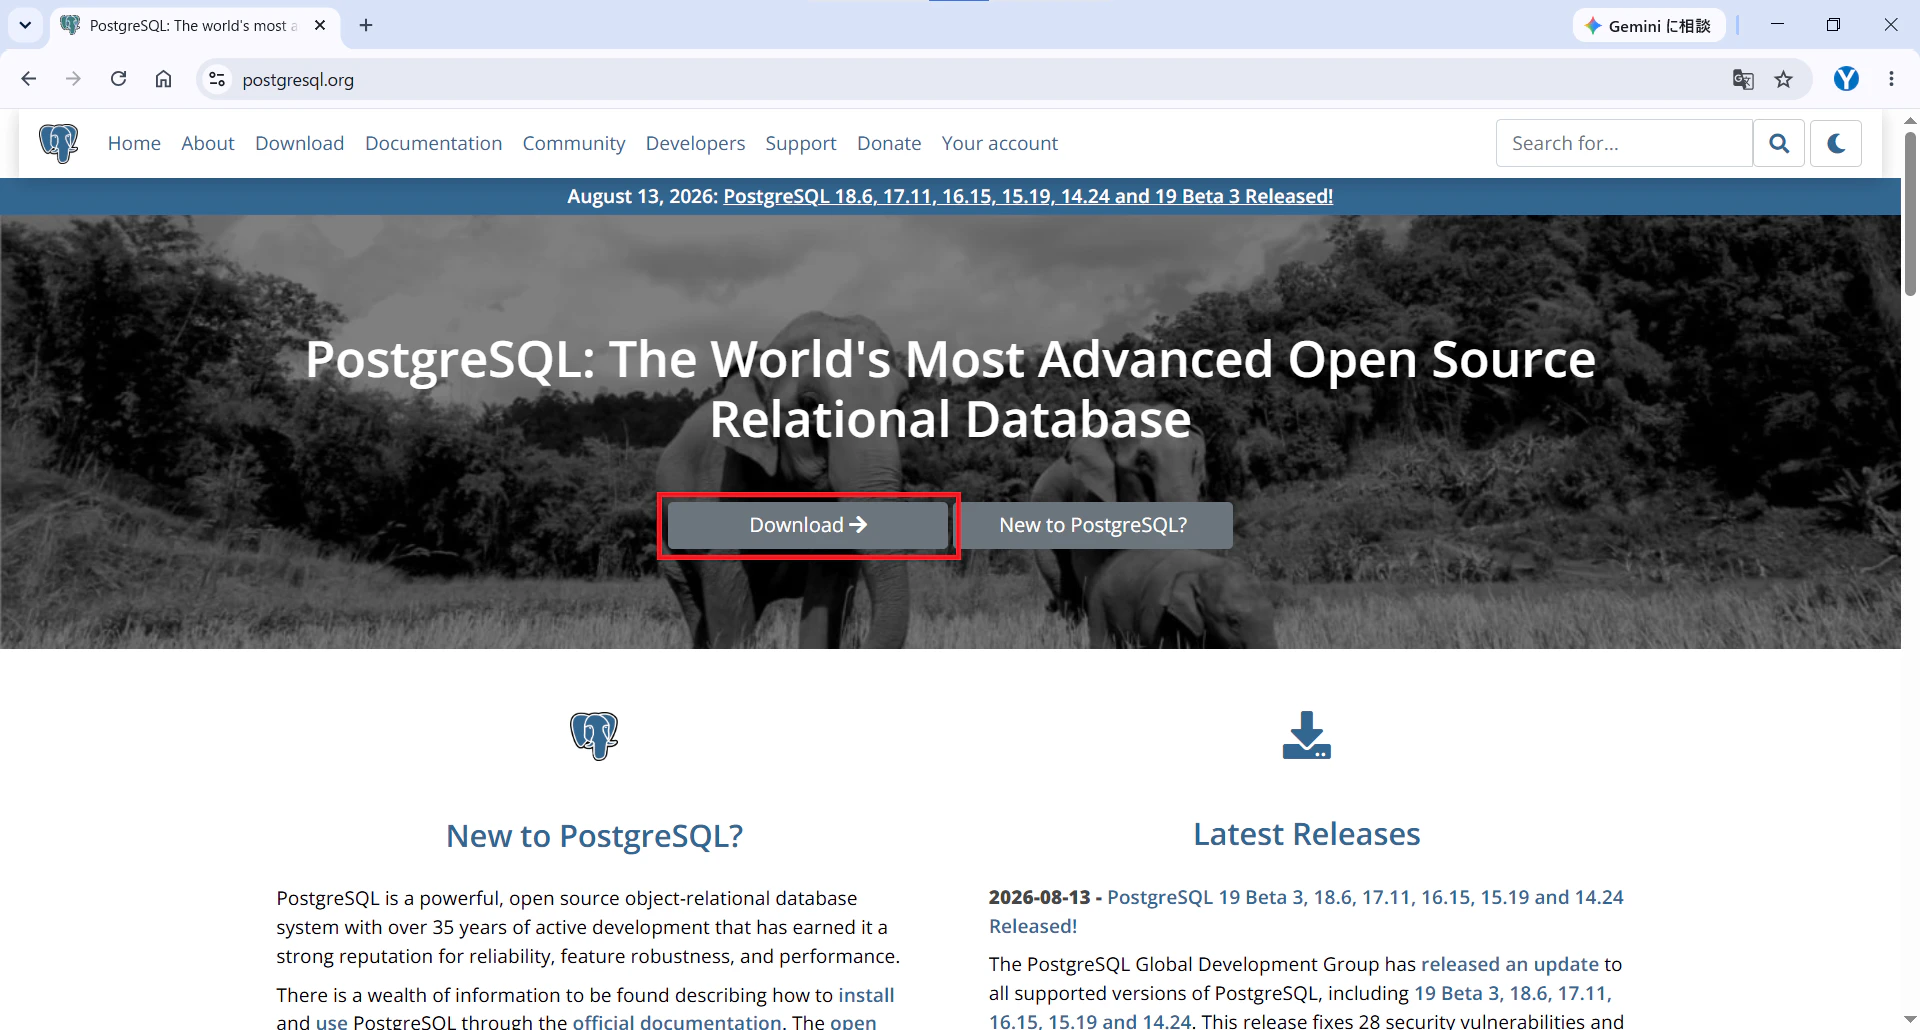The height and width of the screenshot is (1030, 1920).
Task: Open the Support nav link
Action: pos(801,143)
